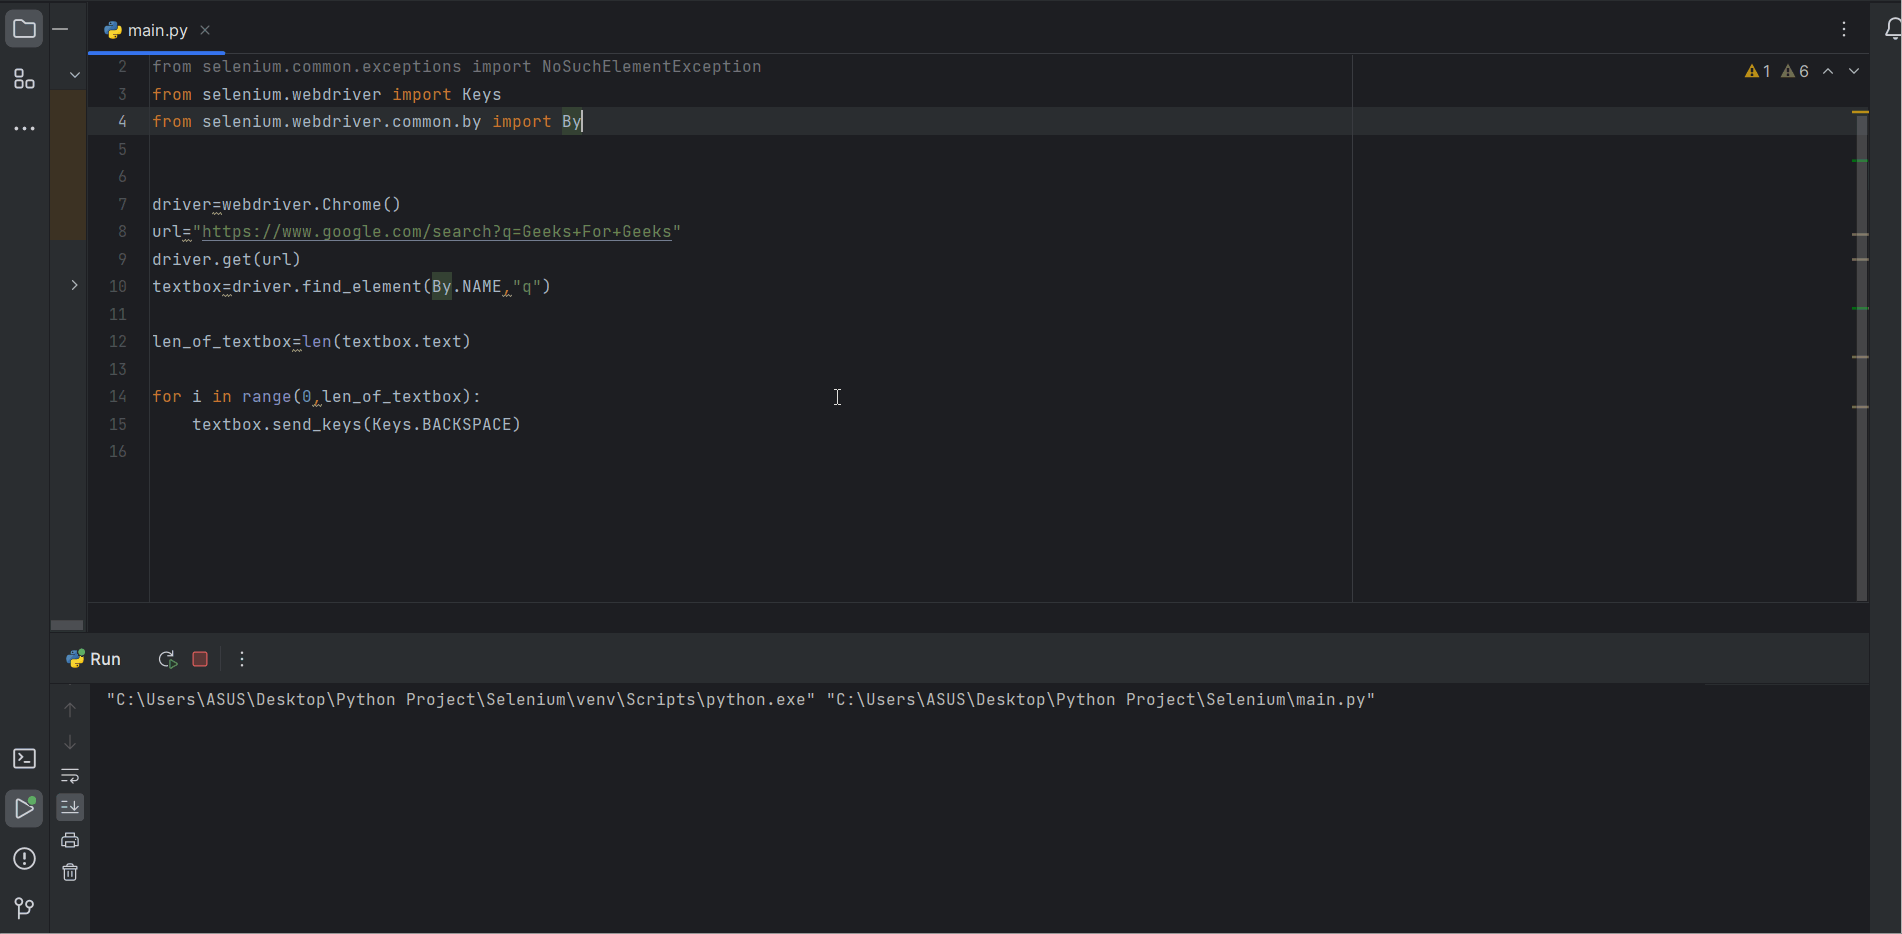Stop the running process
This screenshot has width=1902, height=934.
(x=199, y=659)
